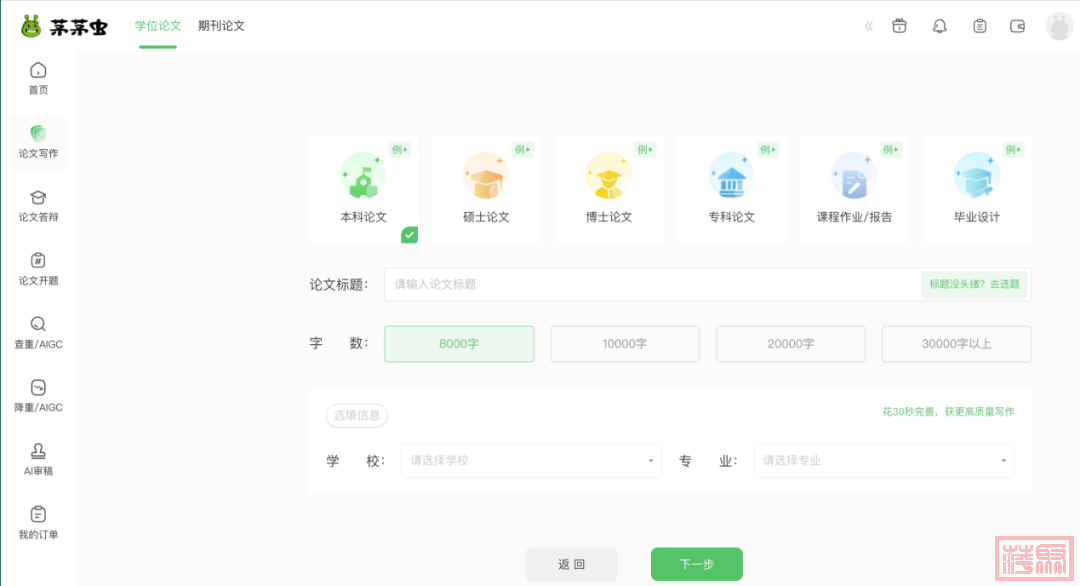Click the notification bell icon

point(939,26)
